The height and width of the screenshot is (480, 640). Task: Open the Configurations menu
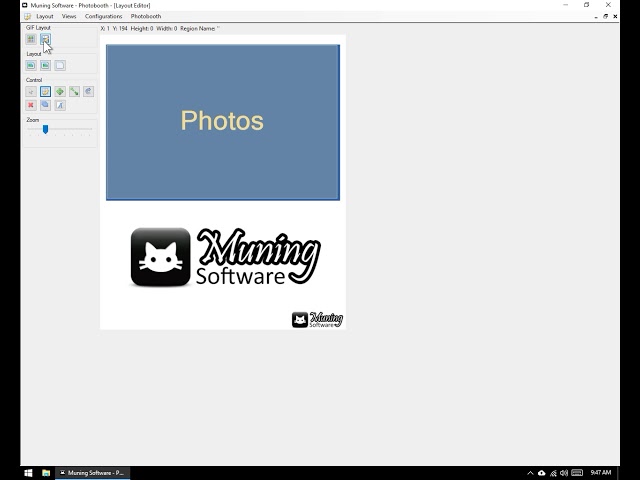tap(104, 16)
